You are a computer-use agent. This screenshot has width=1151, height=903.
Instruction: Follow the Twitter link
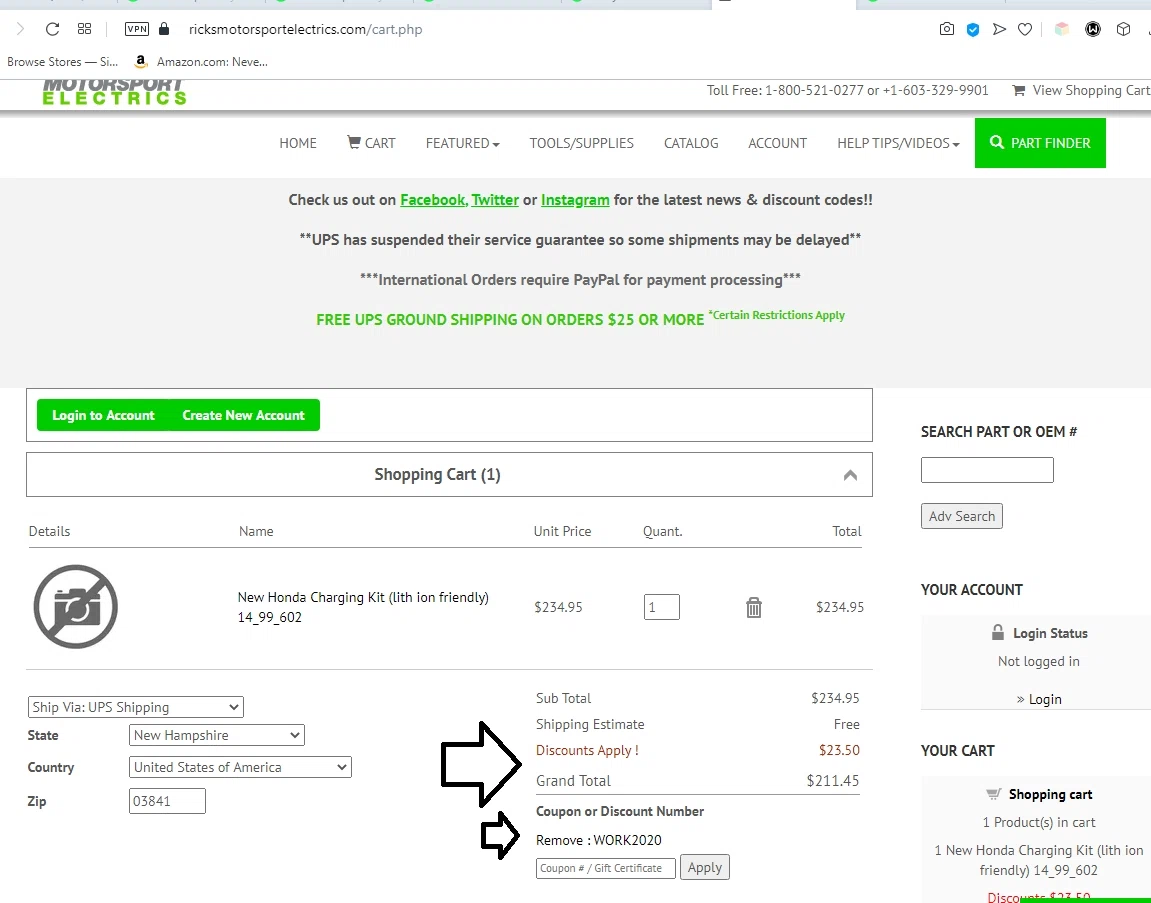(495, 200)
